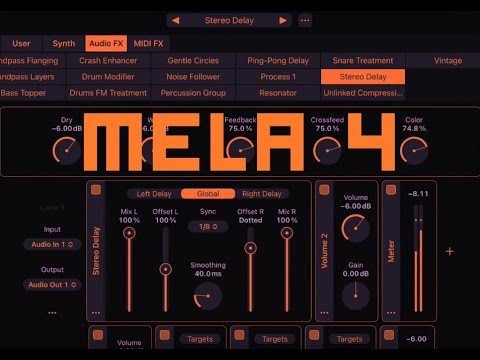480x360 pixels.
Task: Click the Color knob
Action: click(x=414, y=150)
